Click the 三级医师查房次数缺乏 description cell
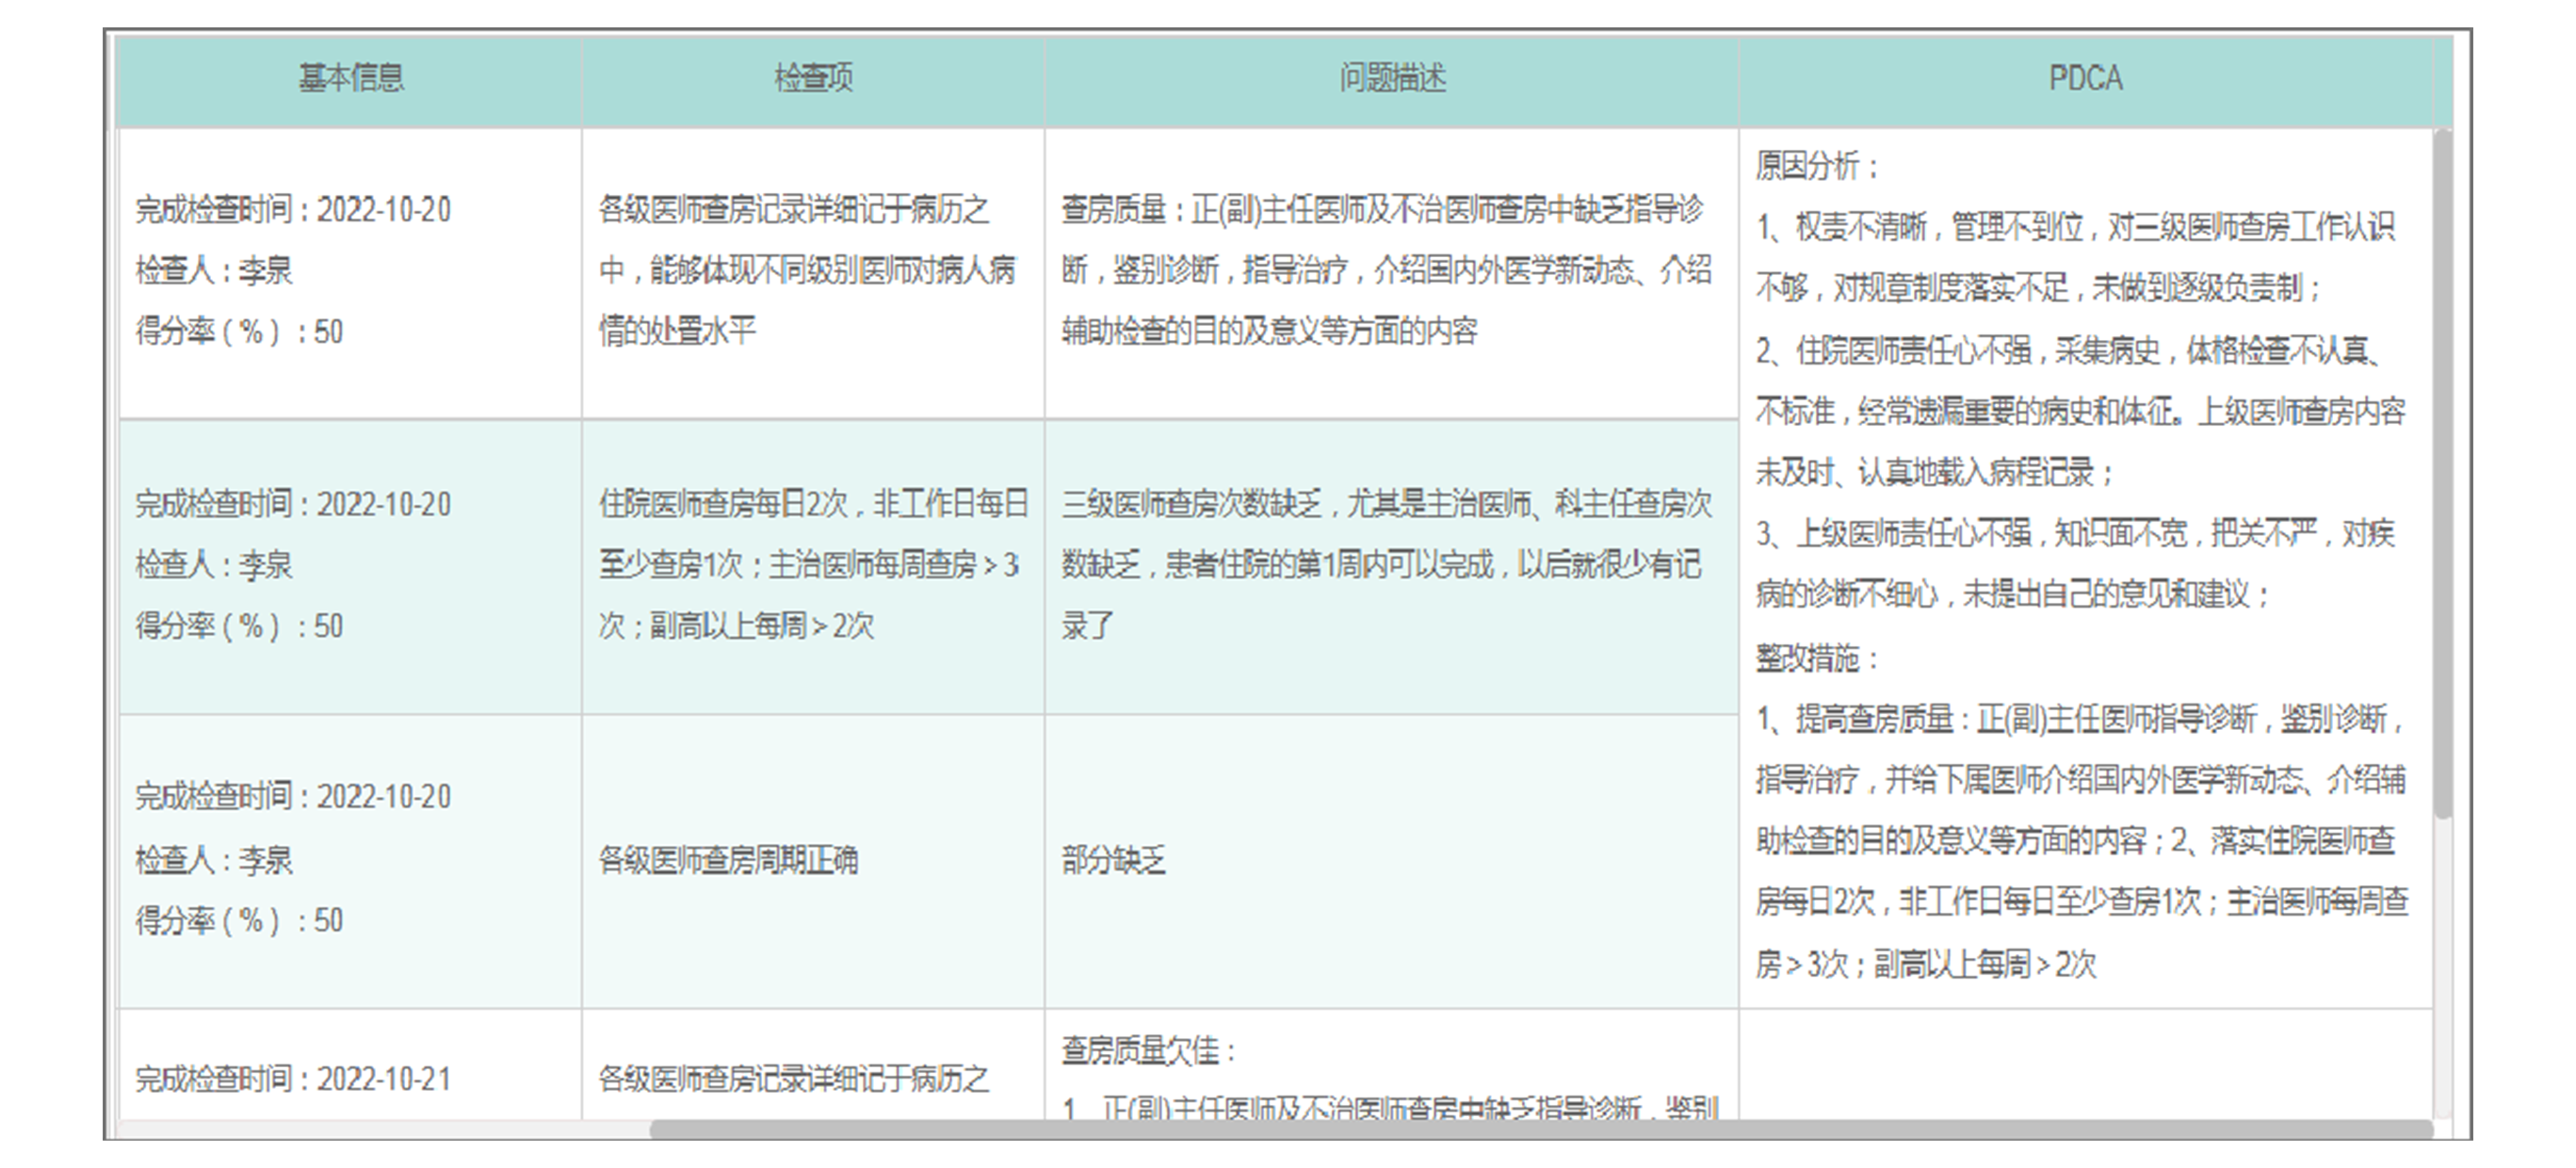Image resolution: width=2576 pixels, height=1168 pixels. (1386, 565)
